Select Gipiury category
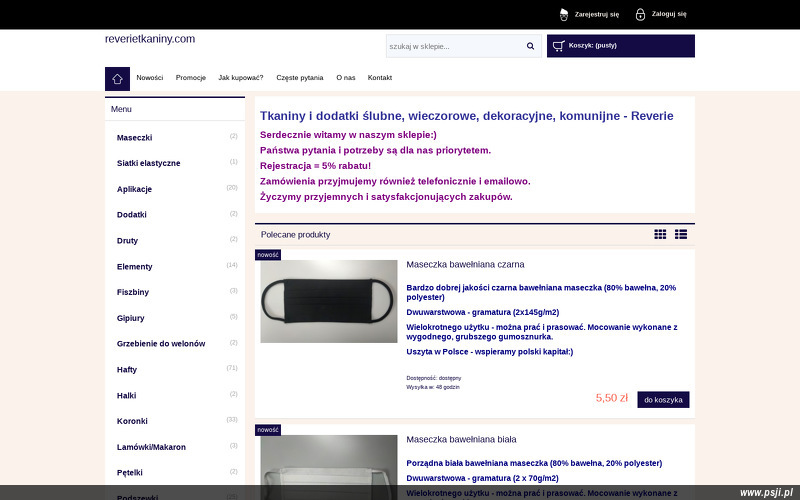The width and height of the screenshot is (800, 500). click(x=131, y=318)
